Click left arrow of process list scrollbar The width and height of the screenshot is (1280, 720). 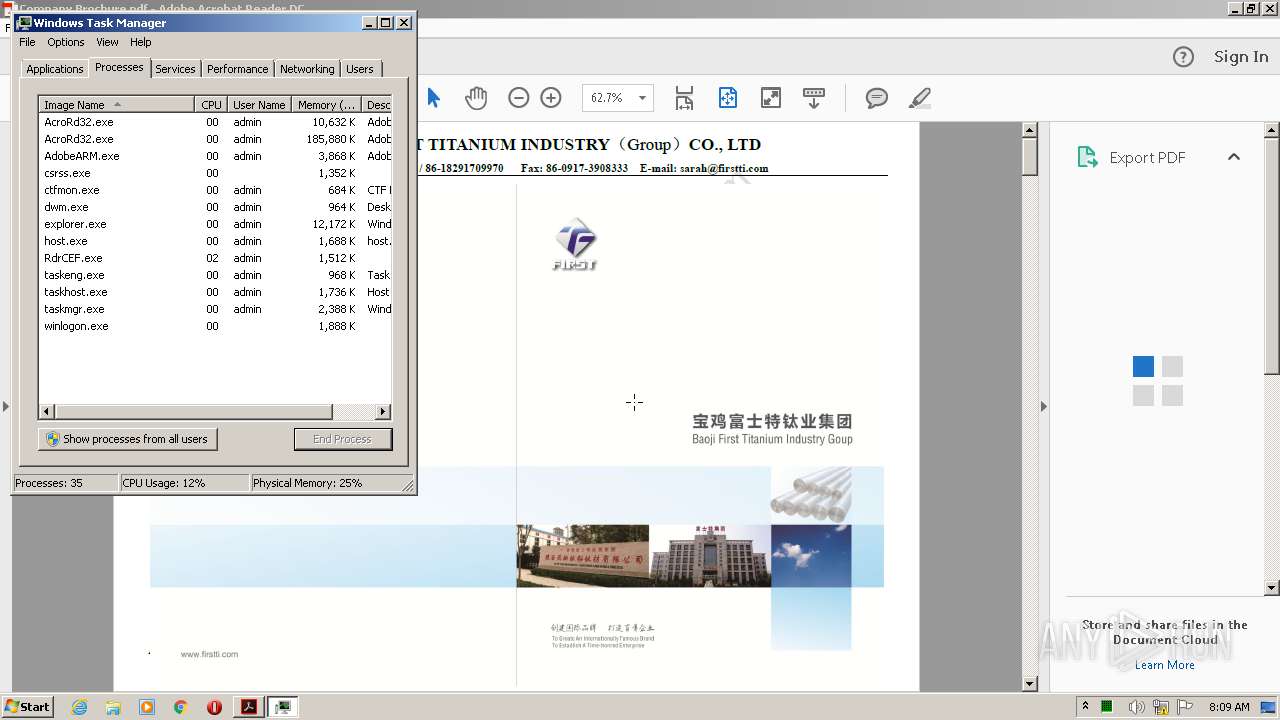coord(47,412)
